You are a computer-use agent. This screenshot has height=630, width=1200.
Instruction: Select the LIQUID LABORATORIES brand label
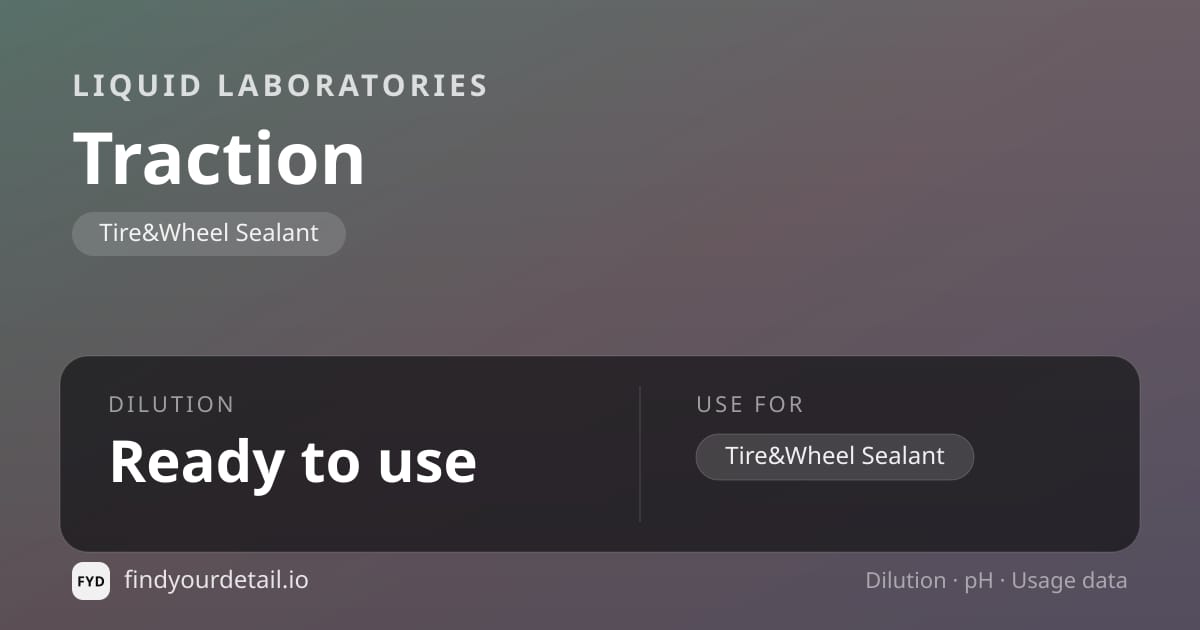[280, 86]
